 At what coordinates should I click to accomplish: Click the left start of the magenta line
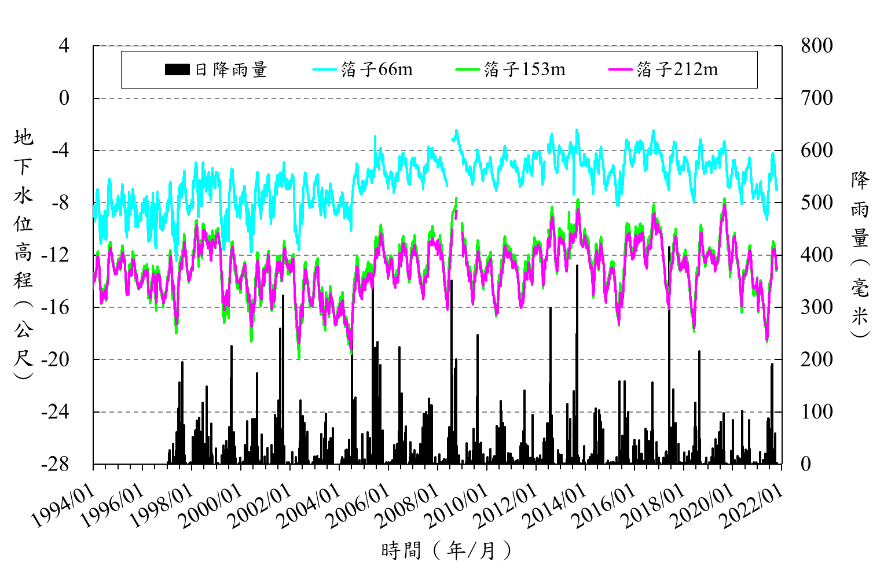click(x=94, y=284)
